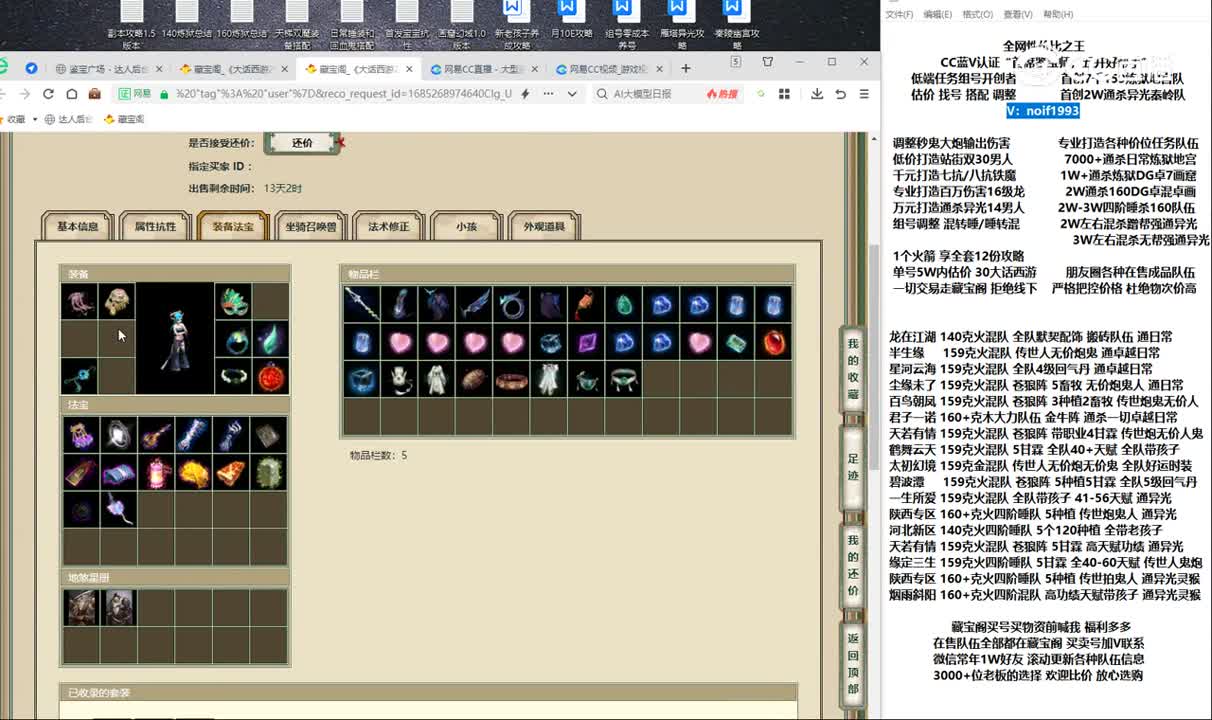Click the browser forward arrow

[x=24, y=94]
